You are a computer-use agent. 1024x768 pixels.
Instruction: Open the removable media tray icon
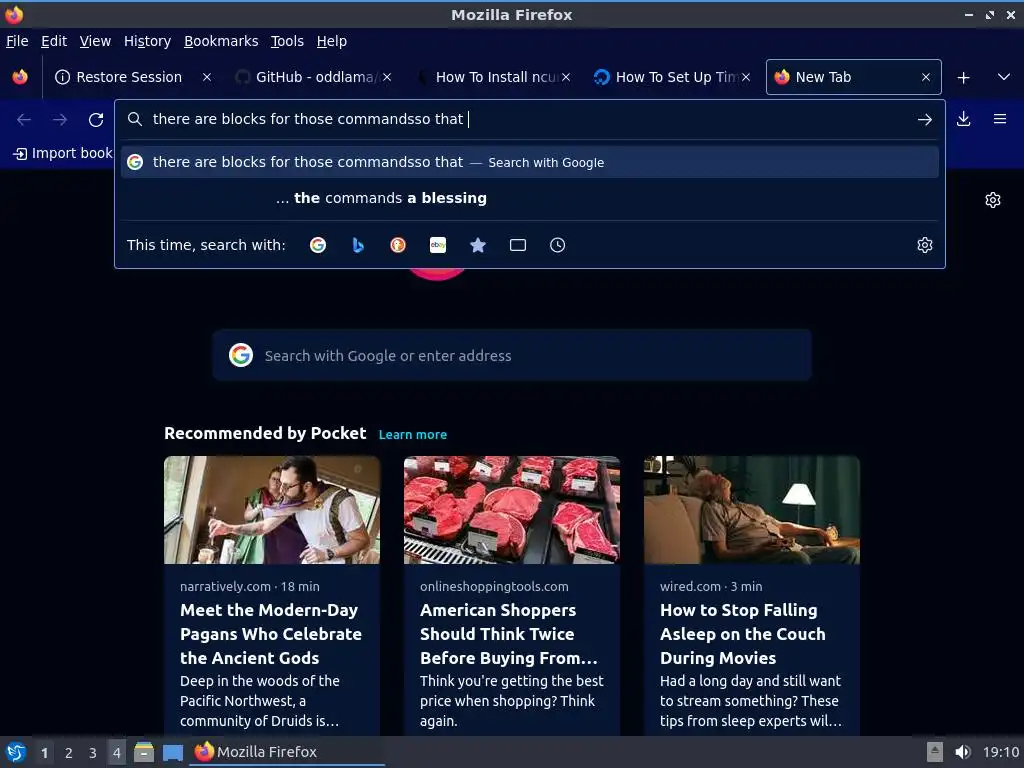click(935, 752)
